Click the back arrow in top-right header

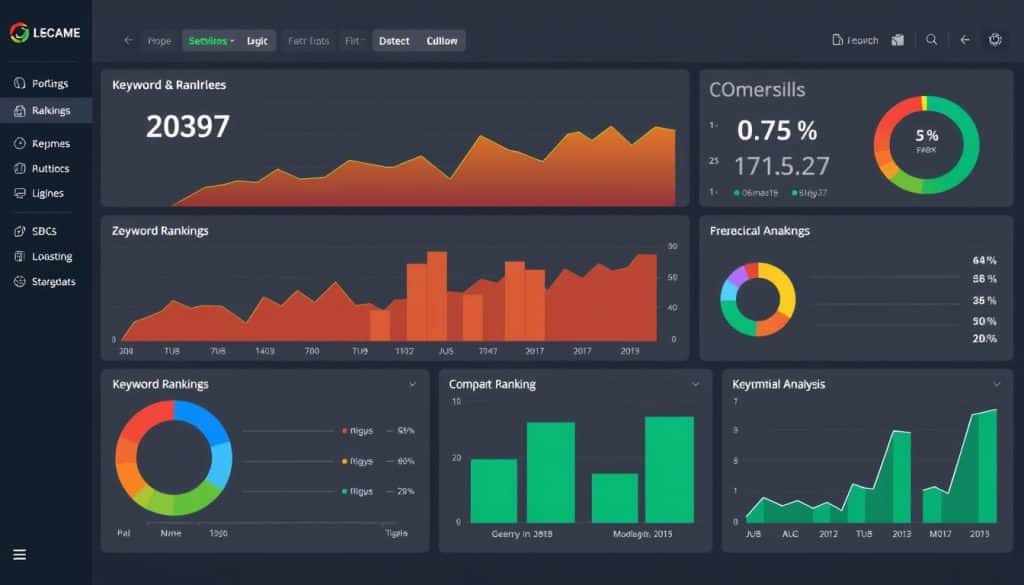pos(965,40)
